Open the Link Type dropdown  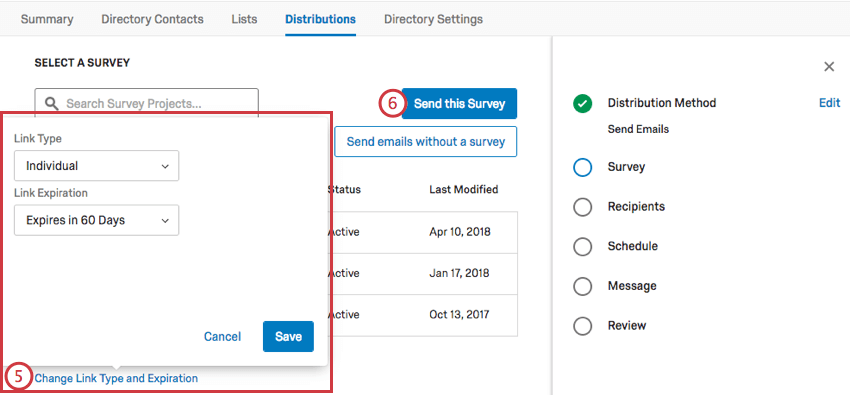point(96,166)
